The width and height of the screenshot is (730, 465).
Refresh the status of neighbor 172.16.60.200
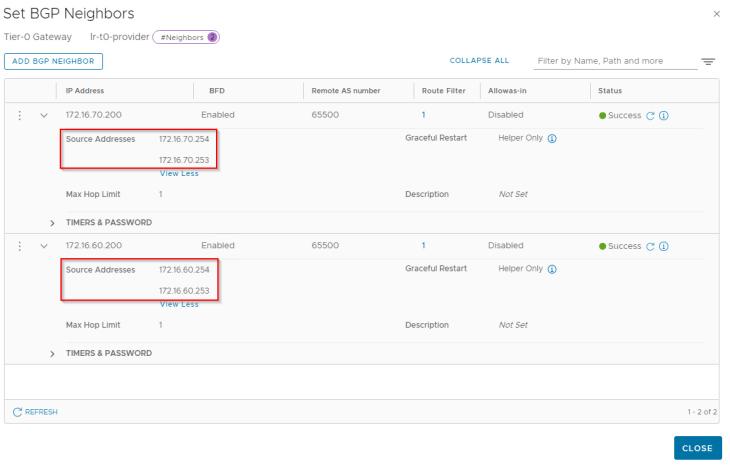click(x=650, y=246)
